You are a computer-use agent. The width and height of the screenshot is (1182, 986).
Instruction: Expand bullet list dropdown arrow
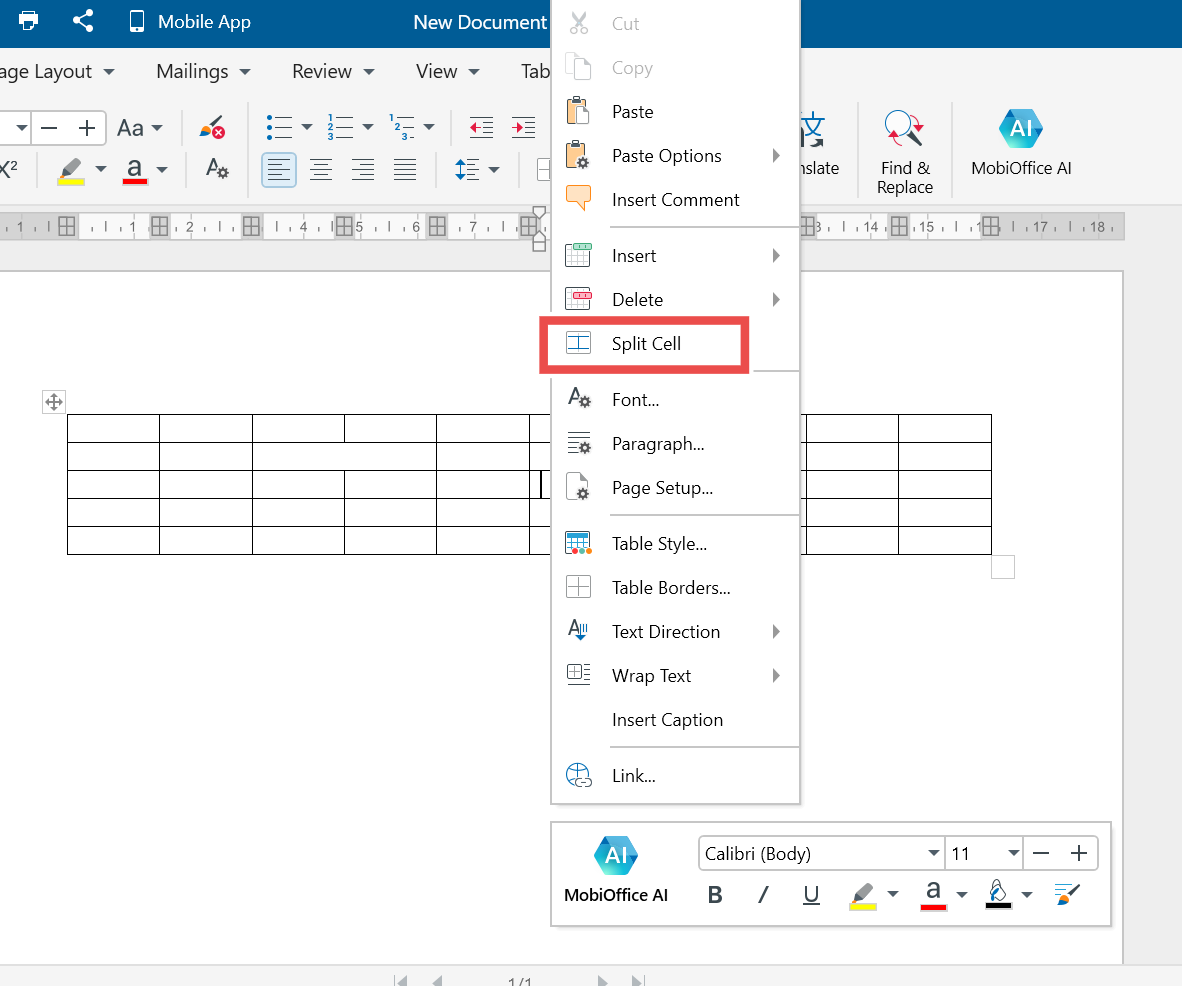coord(307,127)
